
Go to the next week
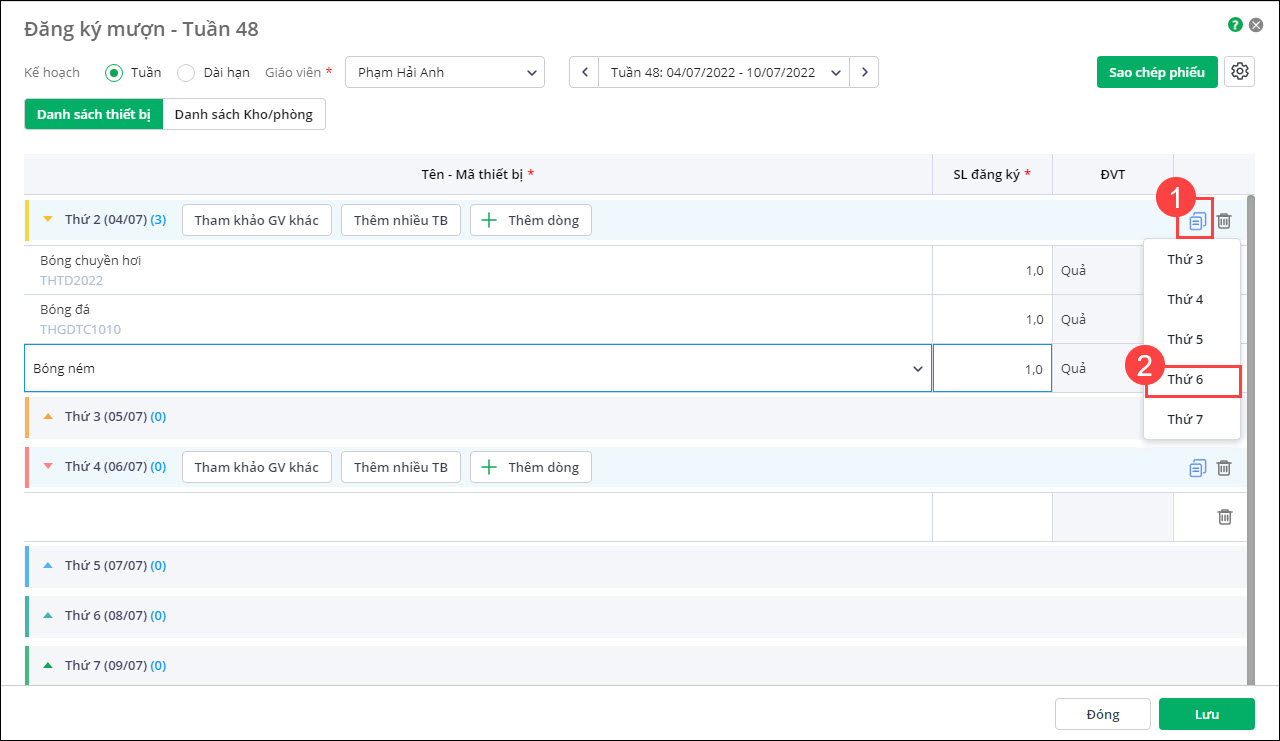coord(864,72)
